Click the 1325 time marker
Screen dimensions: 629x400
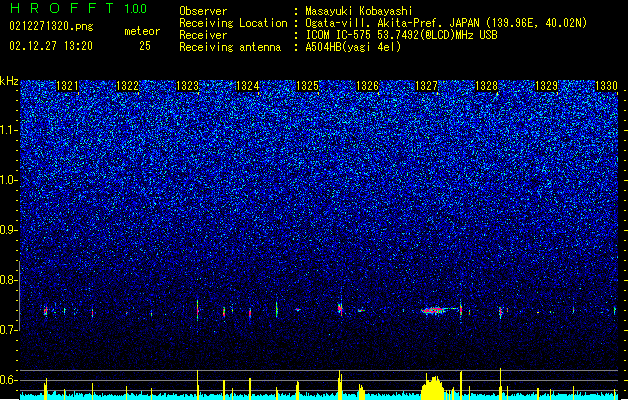coord(307,86)
